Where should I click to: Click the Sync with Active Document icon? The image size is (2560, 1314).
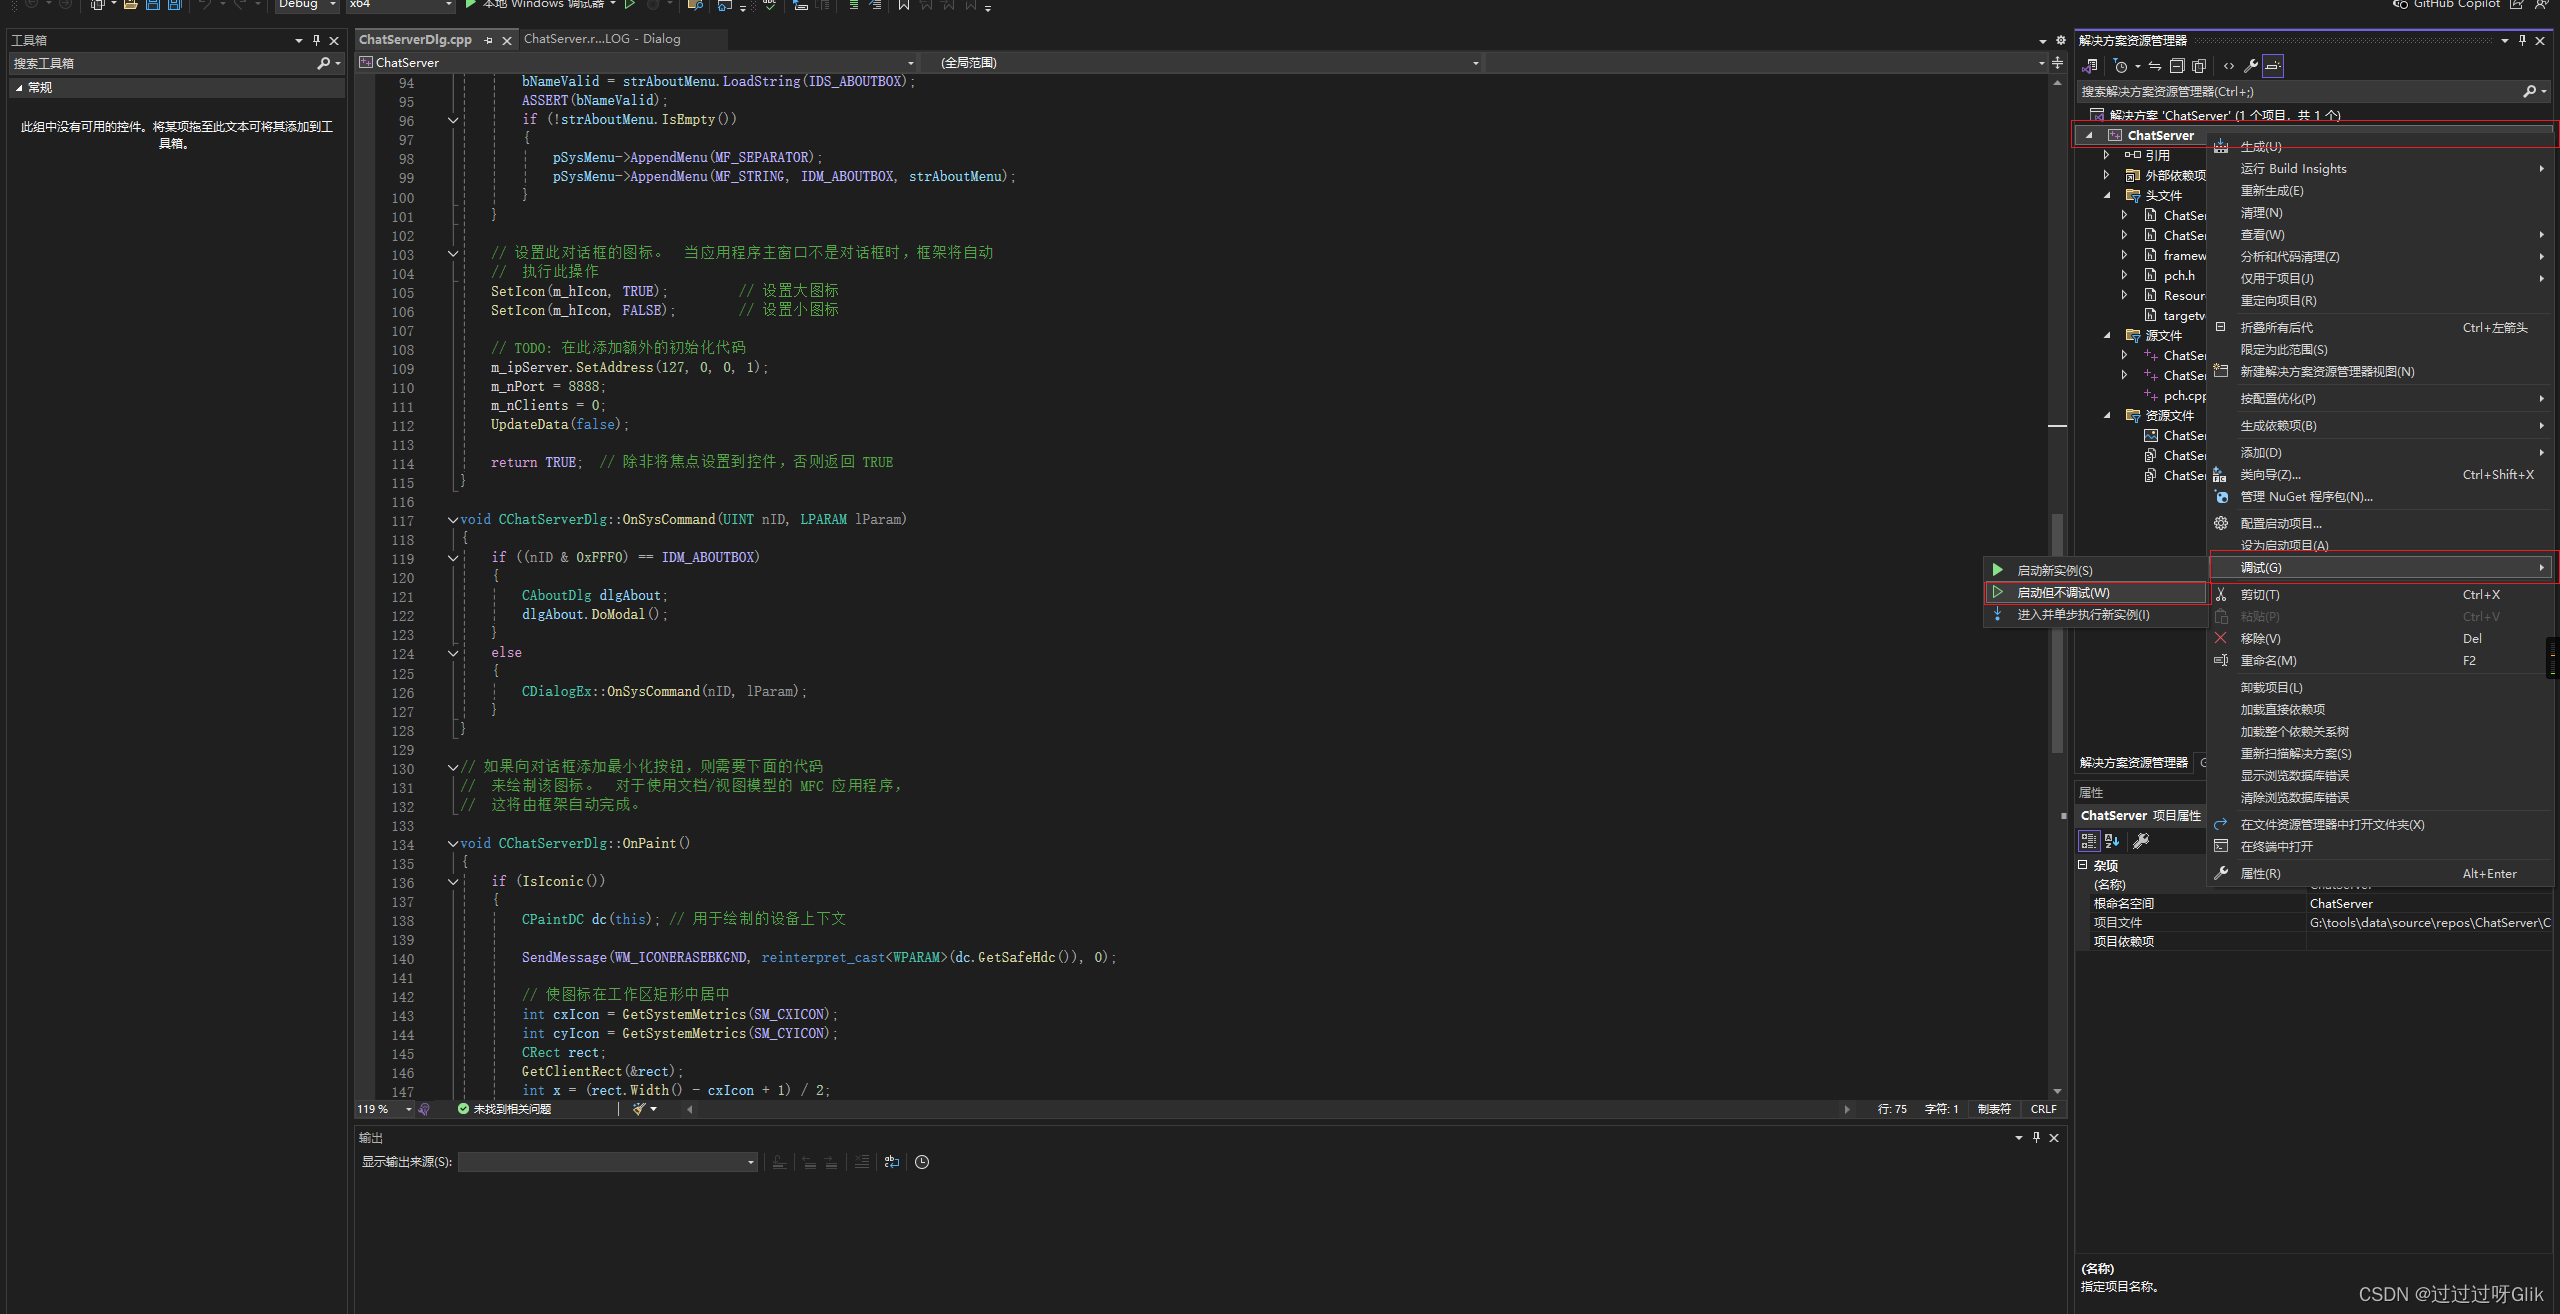[x=2155, y=66]
